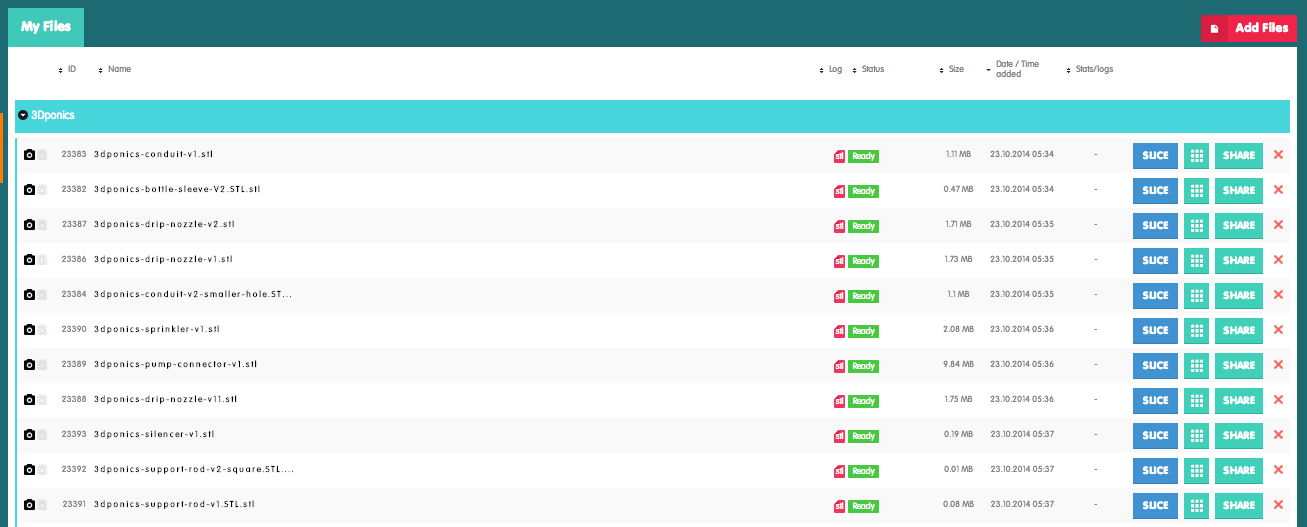Sort files by the Log column
The height and width of the screenshot is (527, 1307).
click(831, 69)
